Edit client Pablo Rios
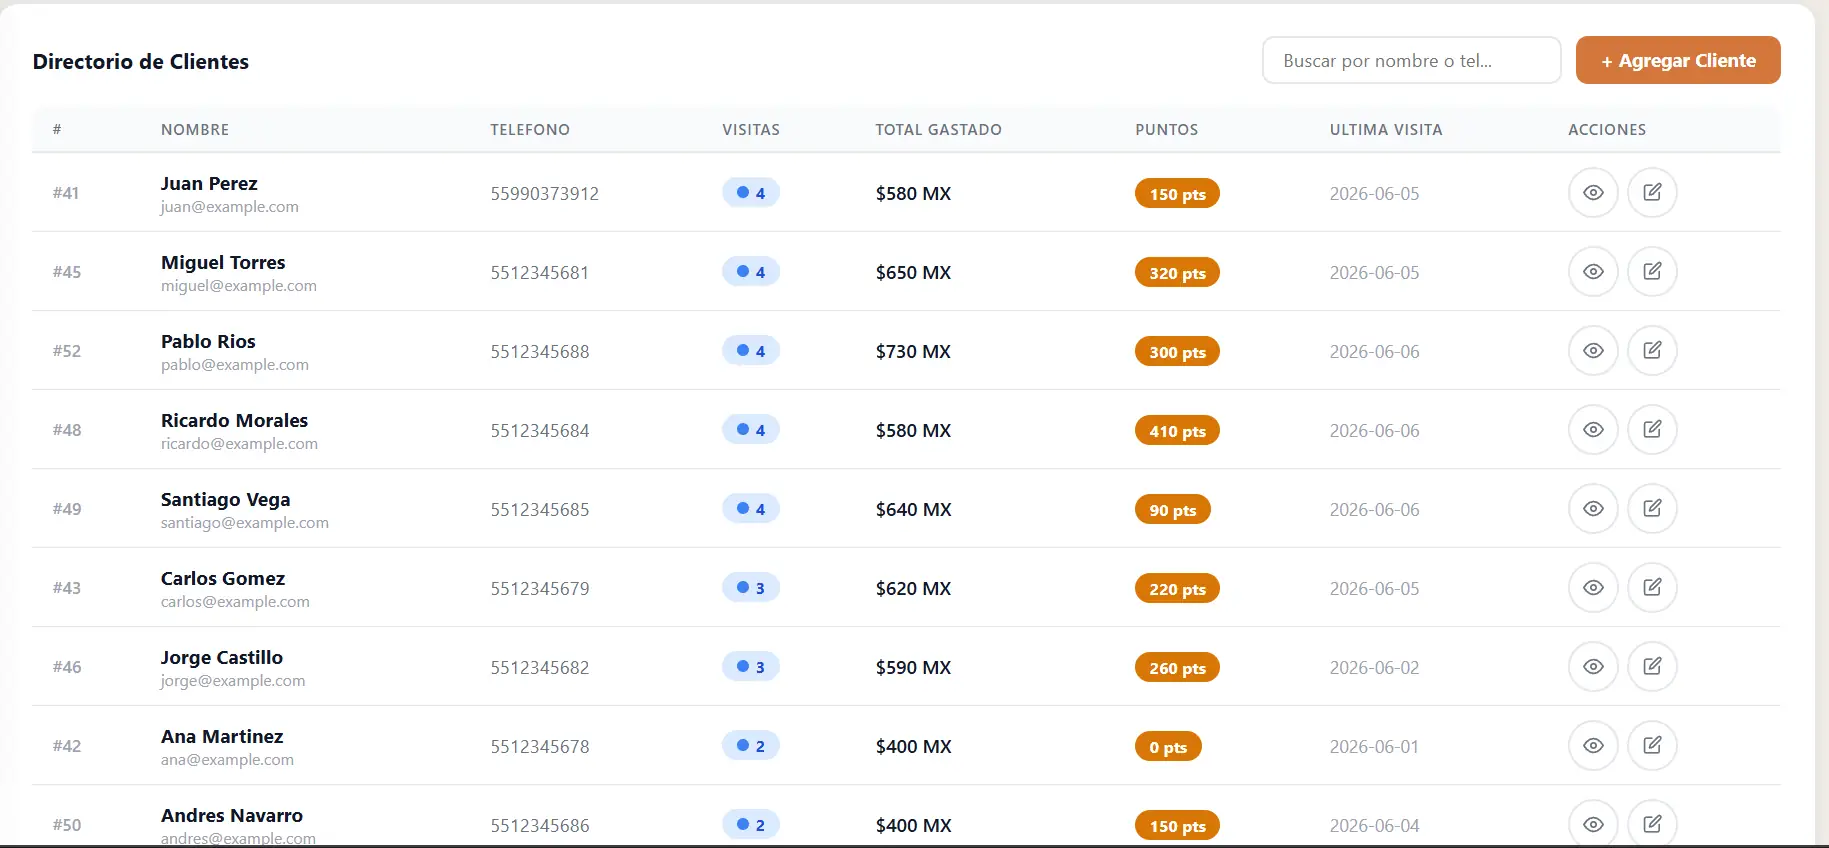Image resolution: width=1829 pixels, height=848 pixels. (x=1652, y=350)
